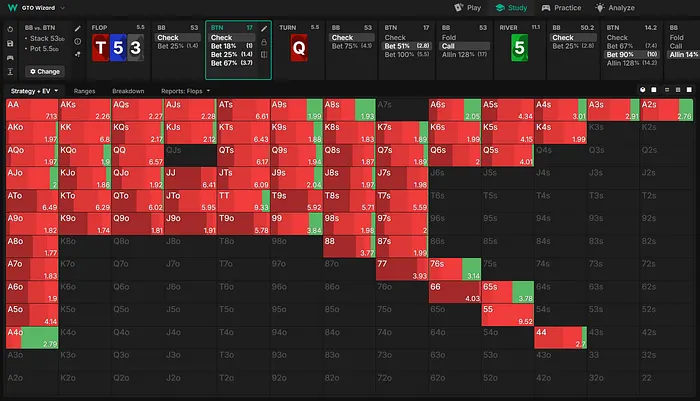Viewport: 700px width, 401px height.
Task: Open the Strategy + EV dropdown
Action: (35, 91)
